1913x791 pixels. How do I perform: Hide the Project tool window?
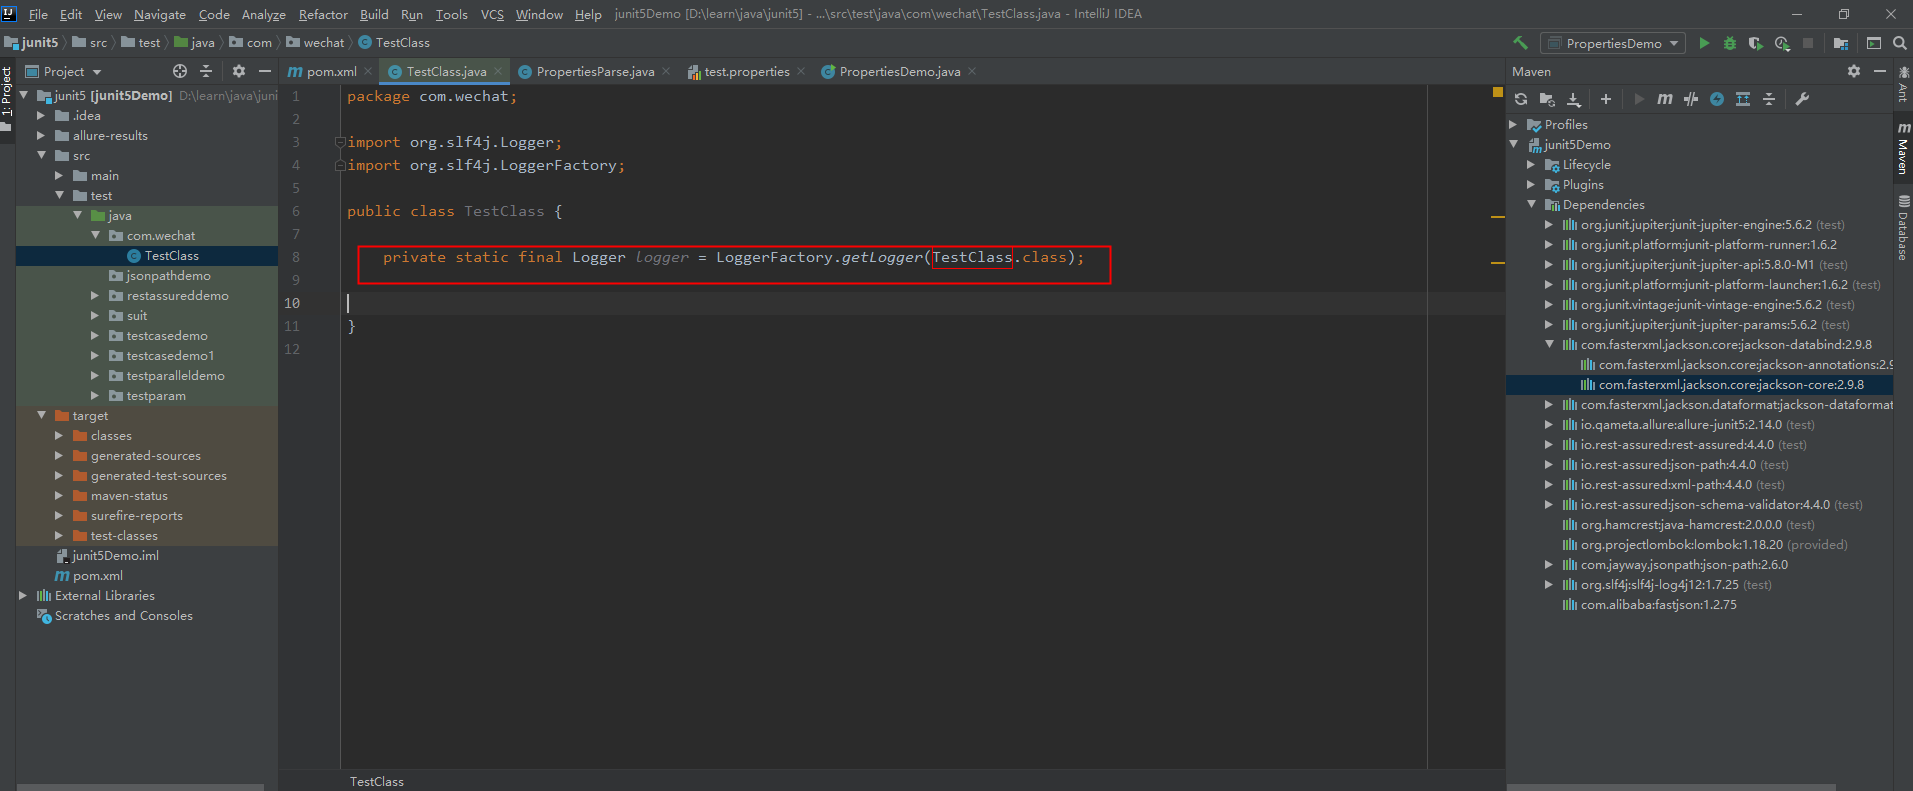point(265,71)
